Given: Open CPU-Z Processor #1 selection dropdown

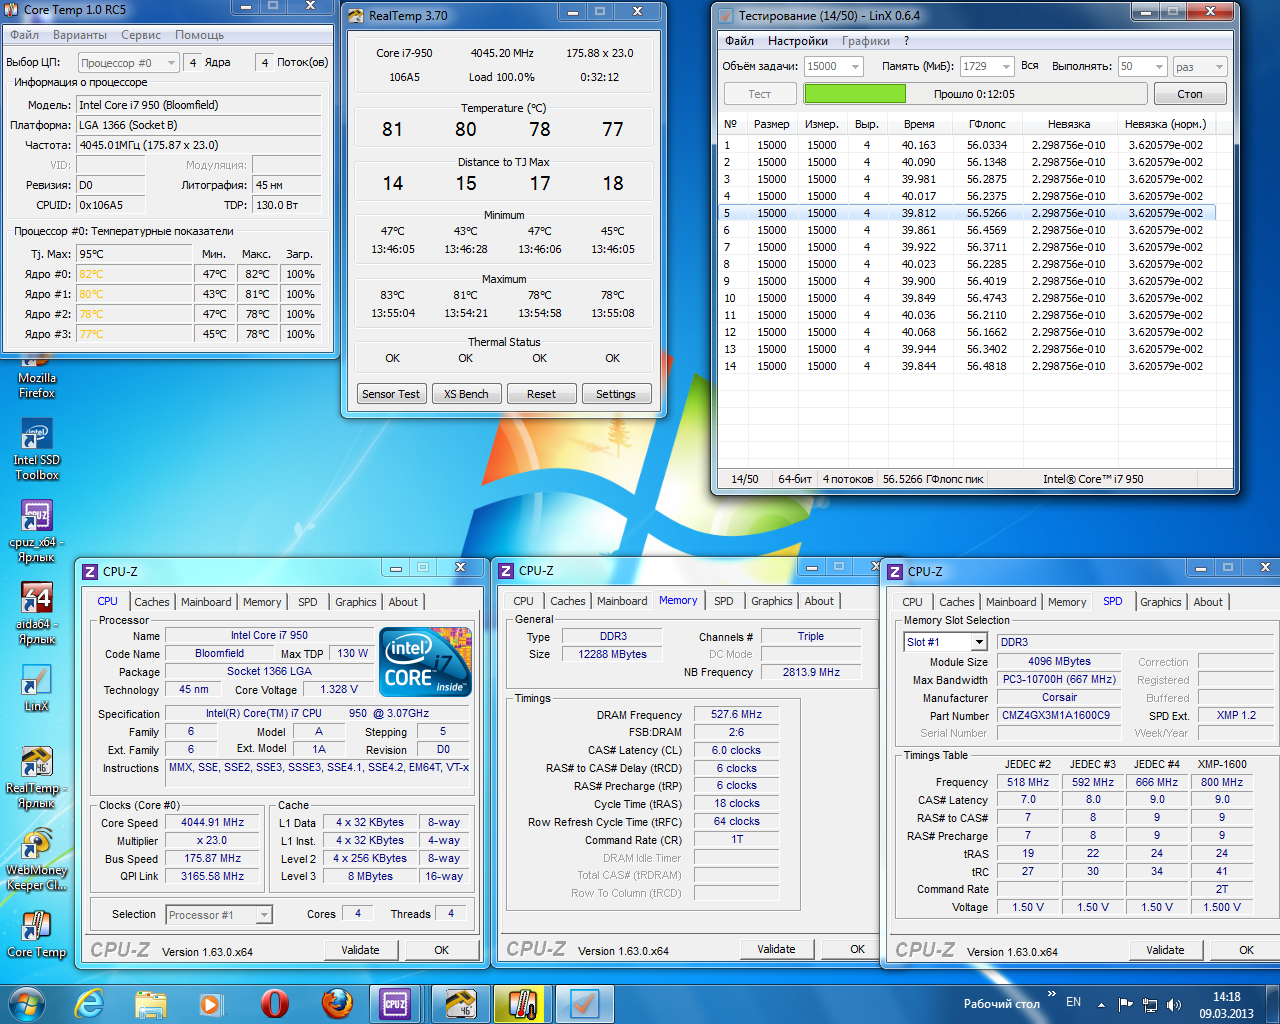Looking at the screenshot, I should (x=219, y=915).
